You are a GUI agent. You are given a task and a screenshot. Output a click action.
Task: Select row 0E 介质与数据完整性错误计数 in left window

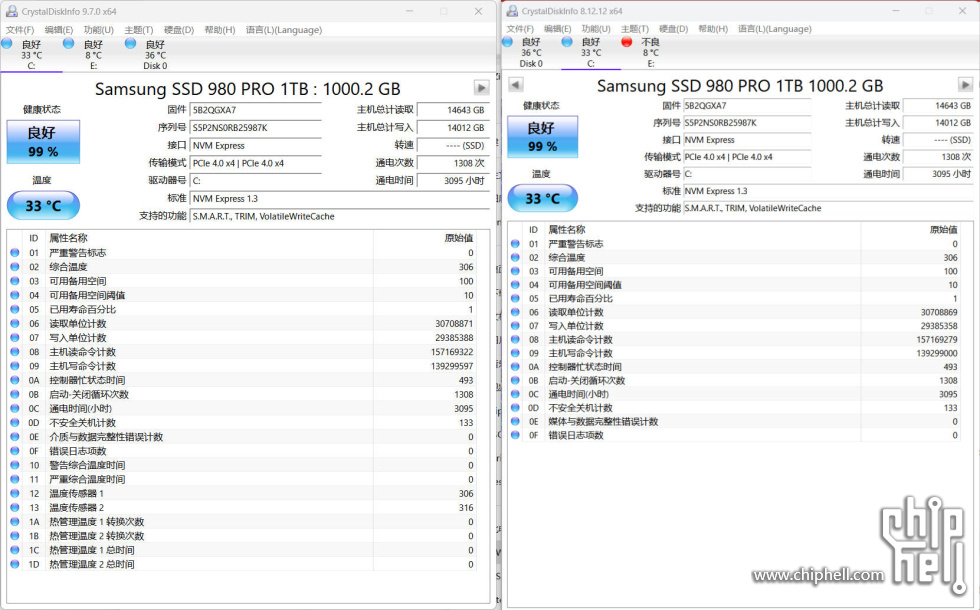coord(242,437)
